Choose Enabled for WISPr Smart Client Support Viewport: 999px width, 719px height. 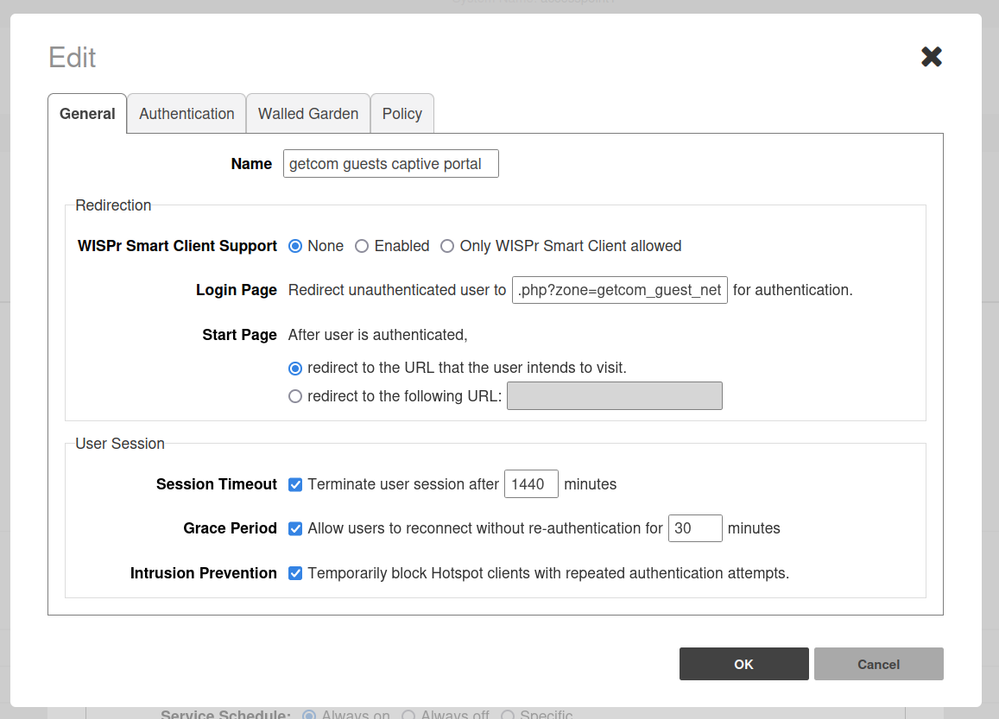click(x=362, y=246)
